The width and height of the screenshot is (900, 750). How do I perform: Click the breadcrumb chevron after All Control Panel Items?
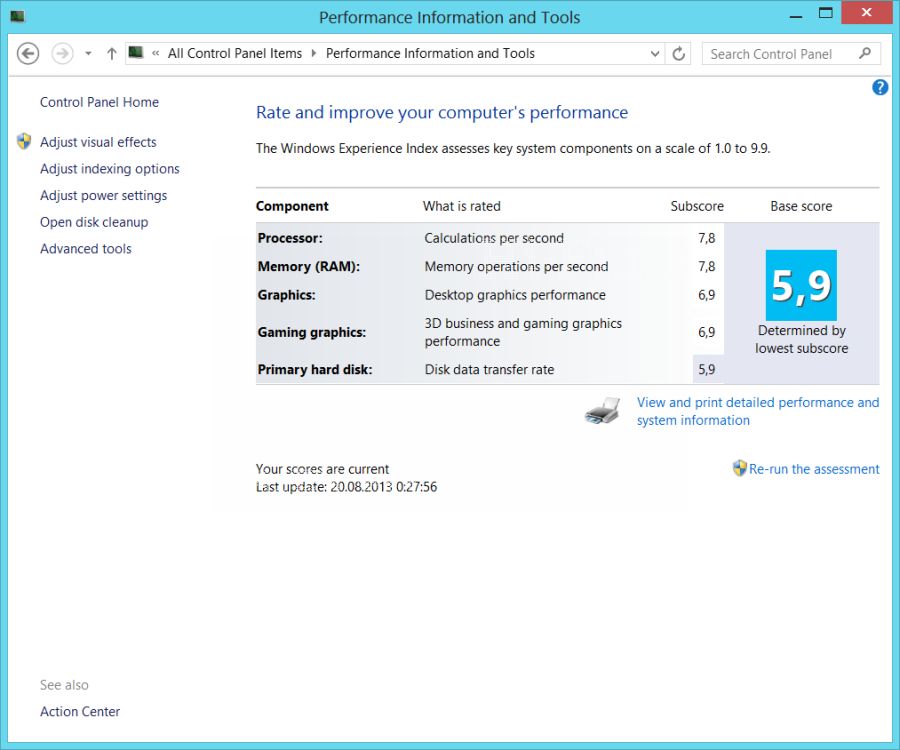pyautogui.click(x=313, y=54)
